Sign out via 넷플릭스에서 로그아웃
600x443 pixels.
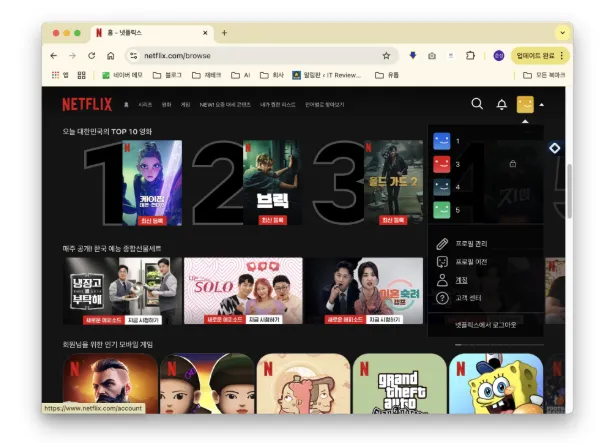coord(485,325)
